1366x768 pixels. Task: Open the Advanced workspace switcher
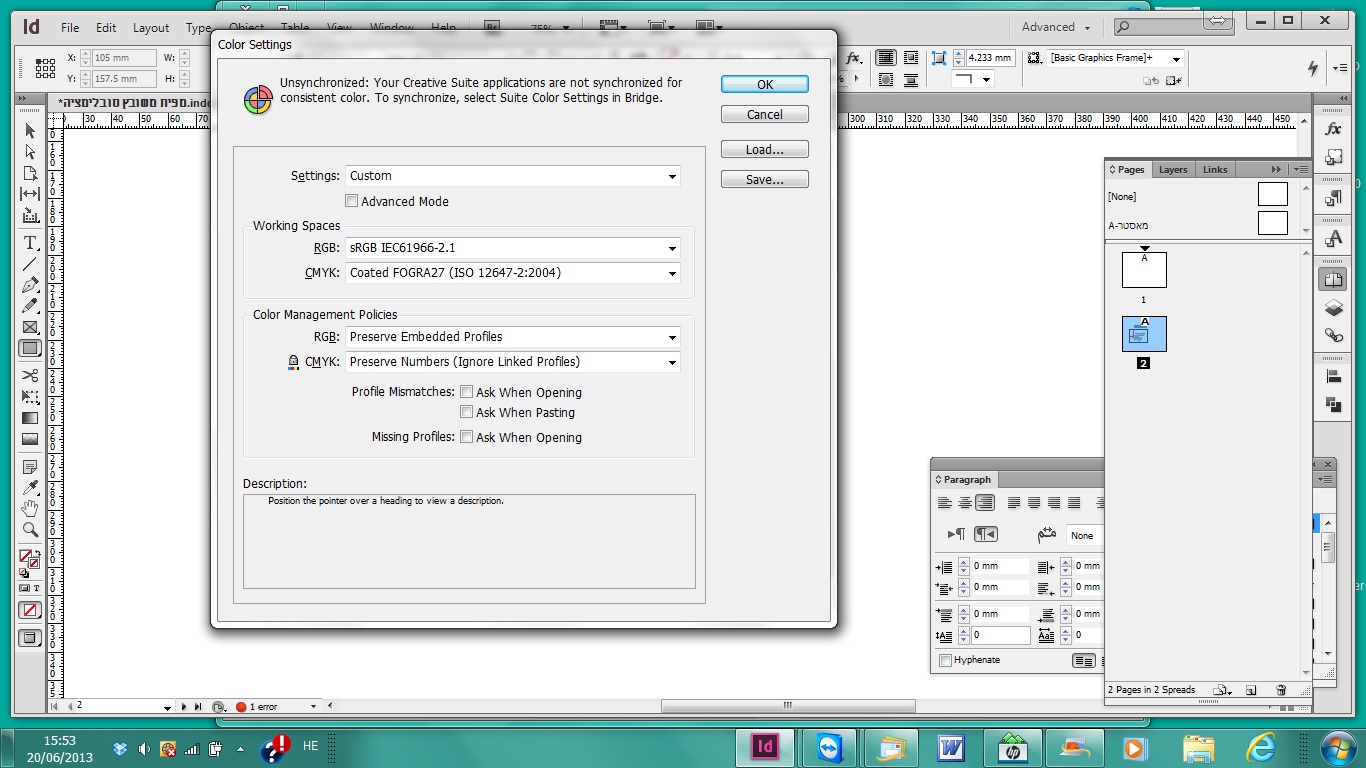tap(1056, 27)
